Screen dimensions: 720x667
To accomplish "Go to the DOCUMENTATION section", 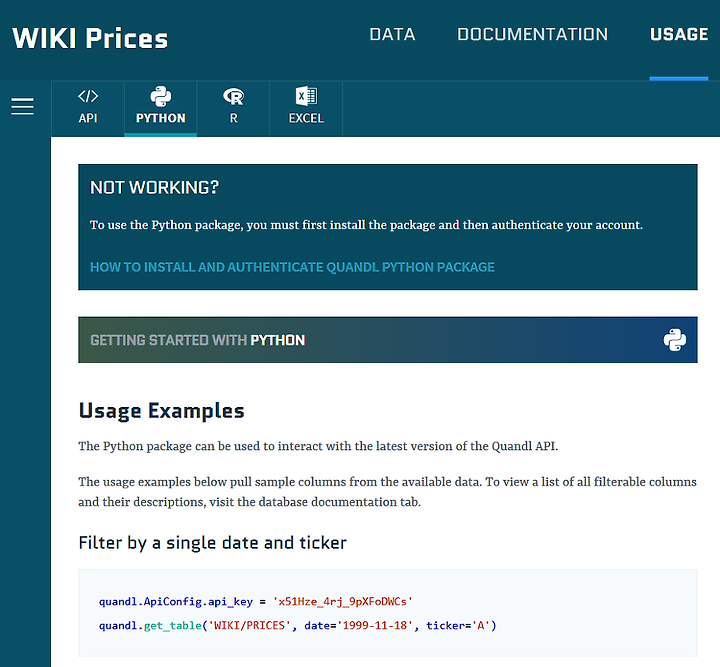I will (533, 34).
